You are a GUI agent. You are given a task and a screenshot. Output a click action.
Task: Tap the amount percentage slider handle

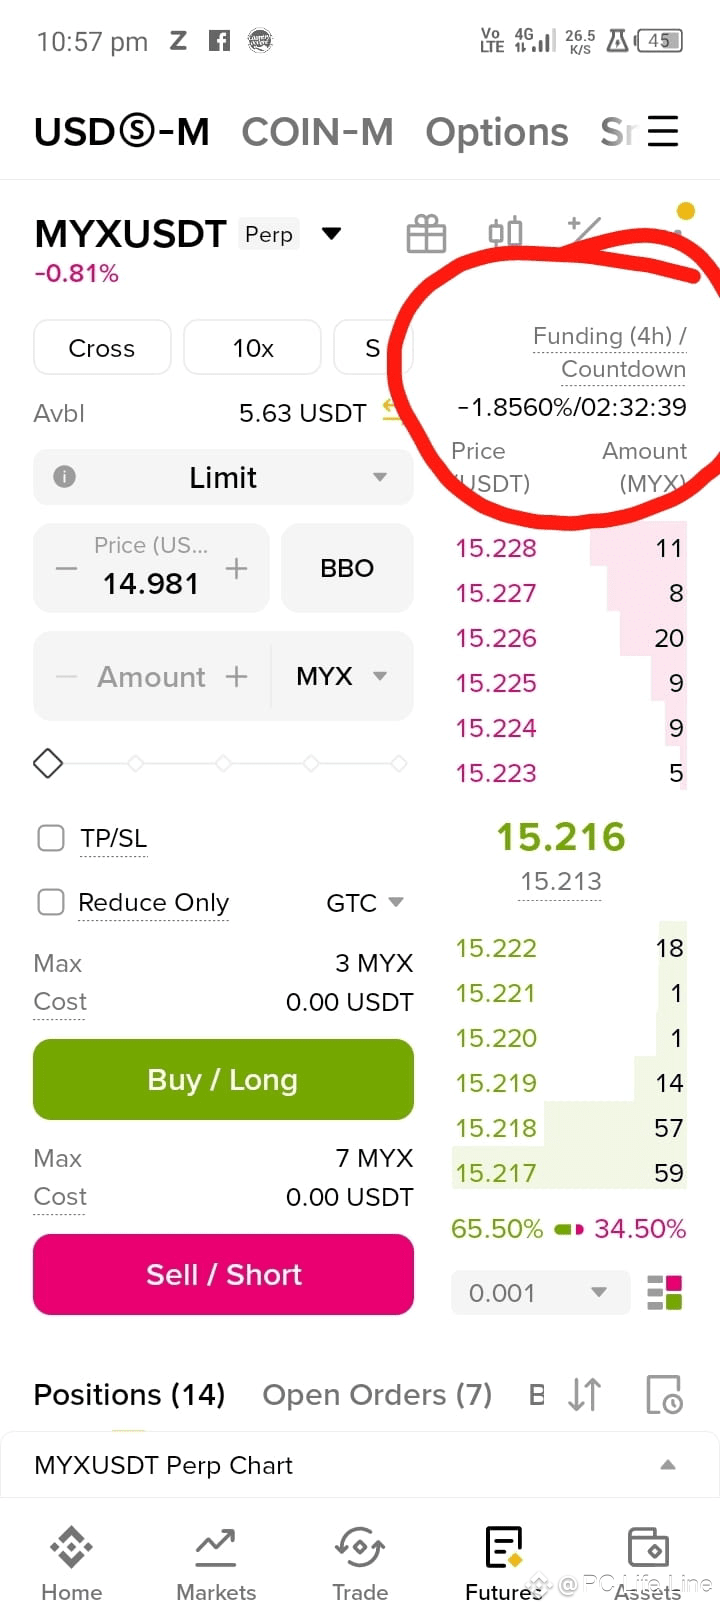click(x=48, y=764)
